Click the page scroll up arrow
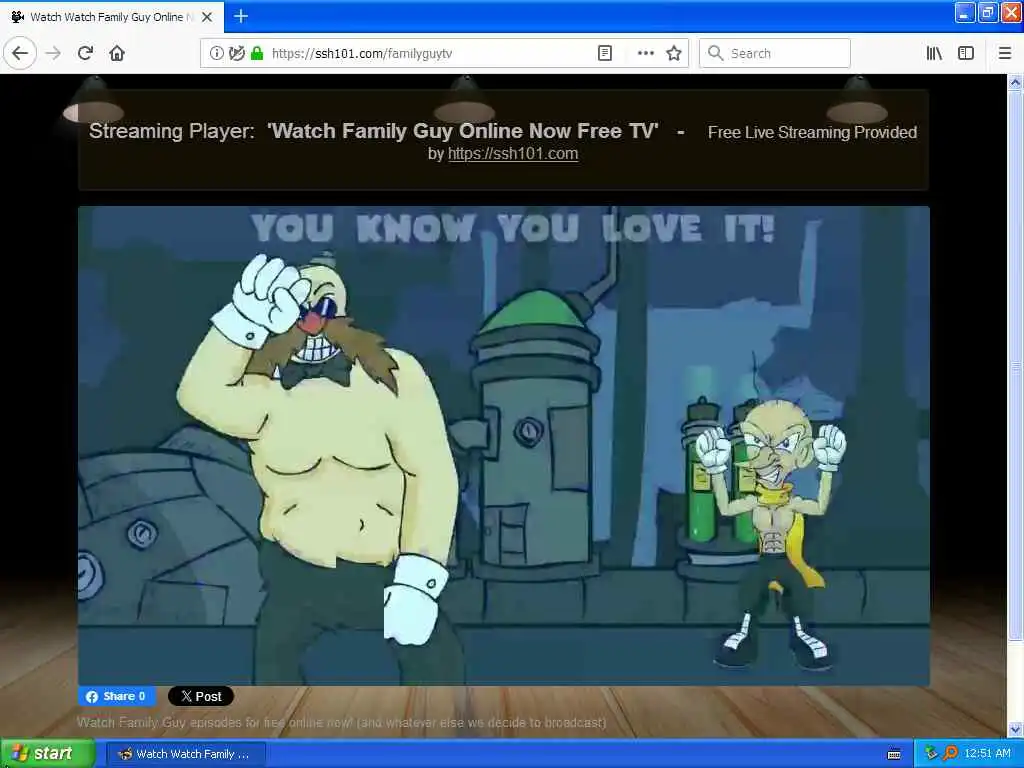1024x768 pixels. click(x=1015, y=82)
